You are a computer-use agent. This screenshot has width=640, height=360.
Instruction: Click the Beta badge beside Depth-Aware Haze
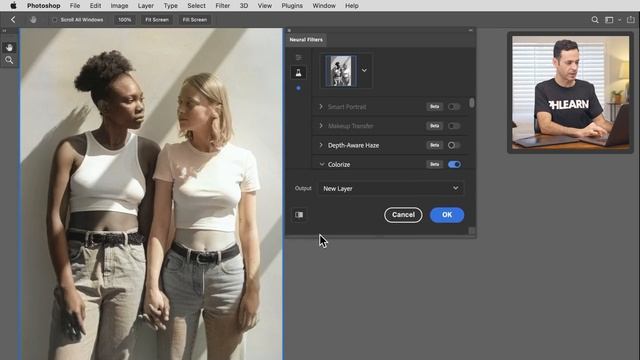click(435, 145)
